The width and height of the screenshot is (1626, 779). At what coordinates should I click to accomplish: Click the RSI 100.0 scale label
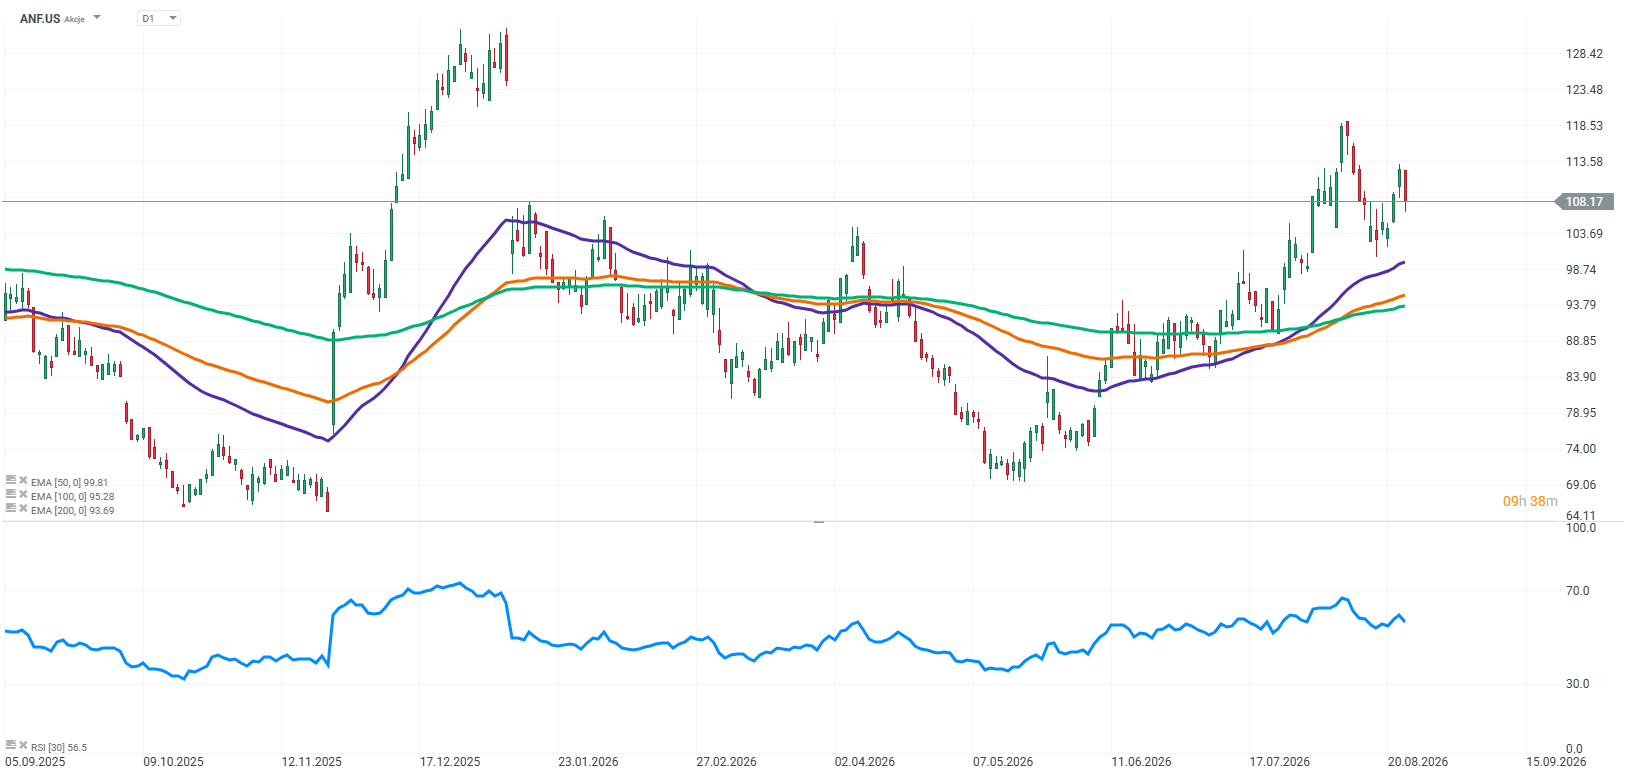click(x=1581, y=528)
